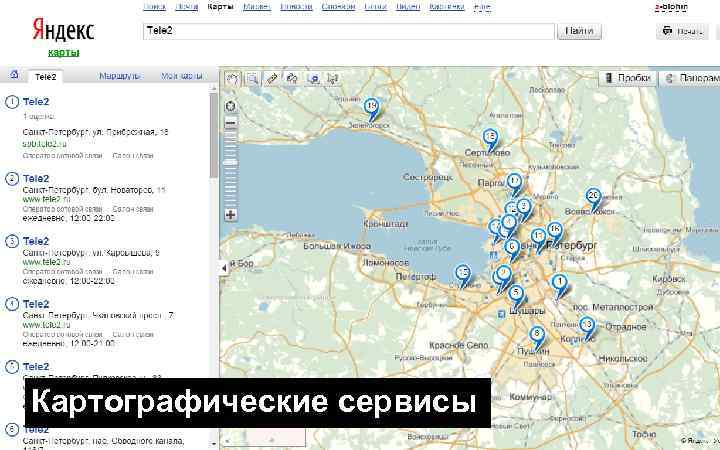Click numbered circle 4 in results list
720x450 pixels.
[12, 304]
